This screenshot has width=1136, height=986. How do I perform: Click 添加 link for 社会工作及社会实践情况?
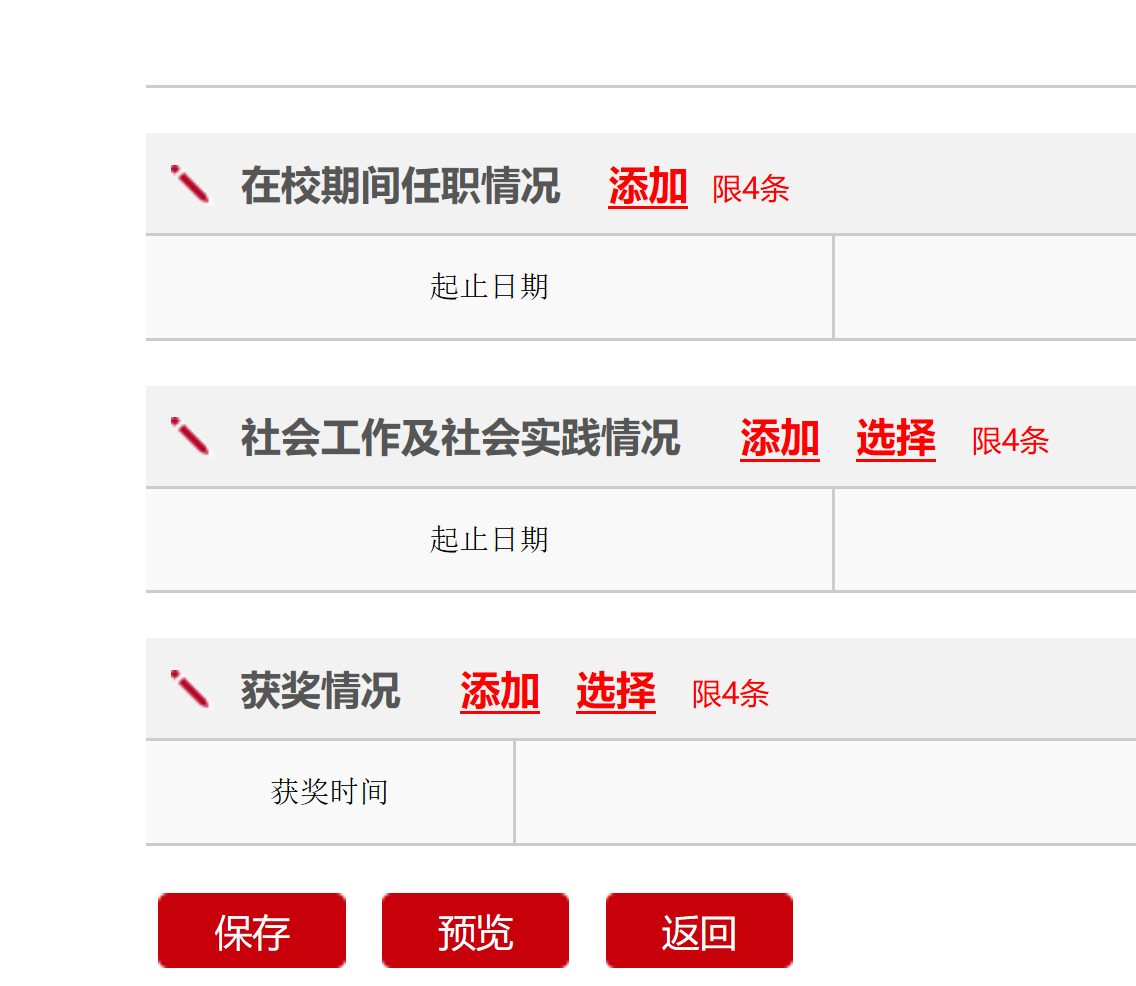point(780,438)
